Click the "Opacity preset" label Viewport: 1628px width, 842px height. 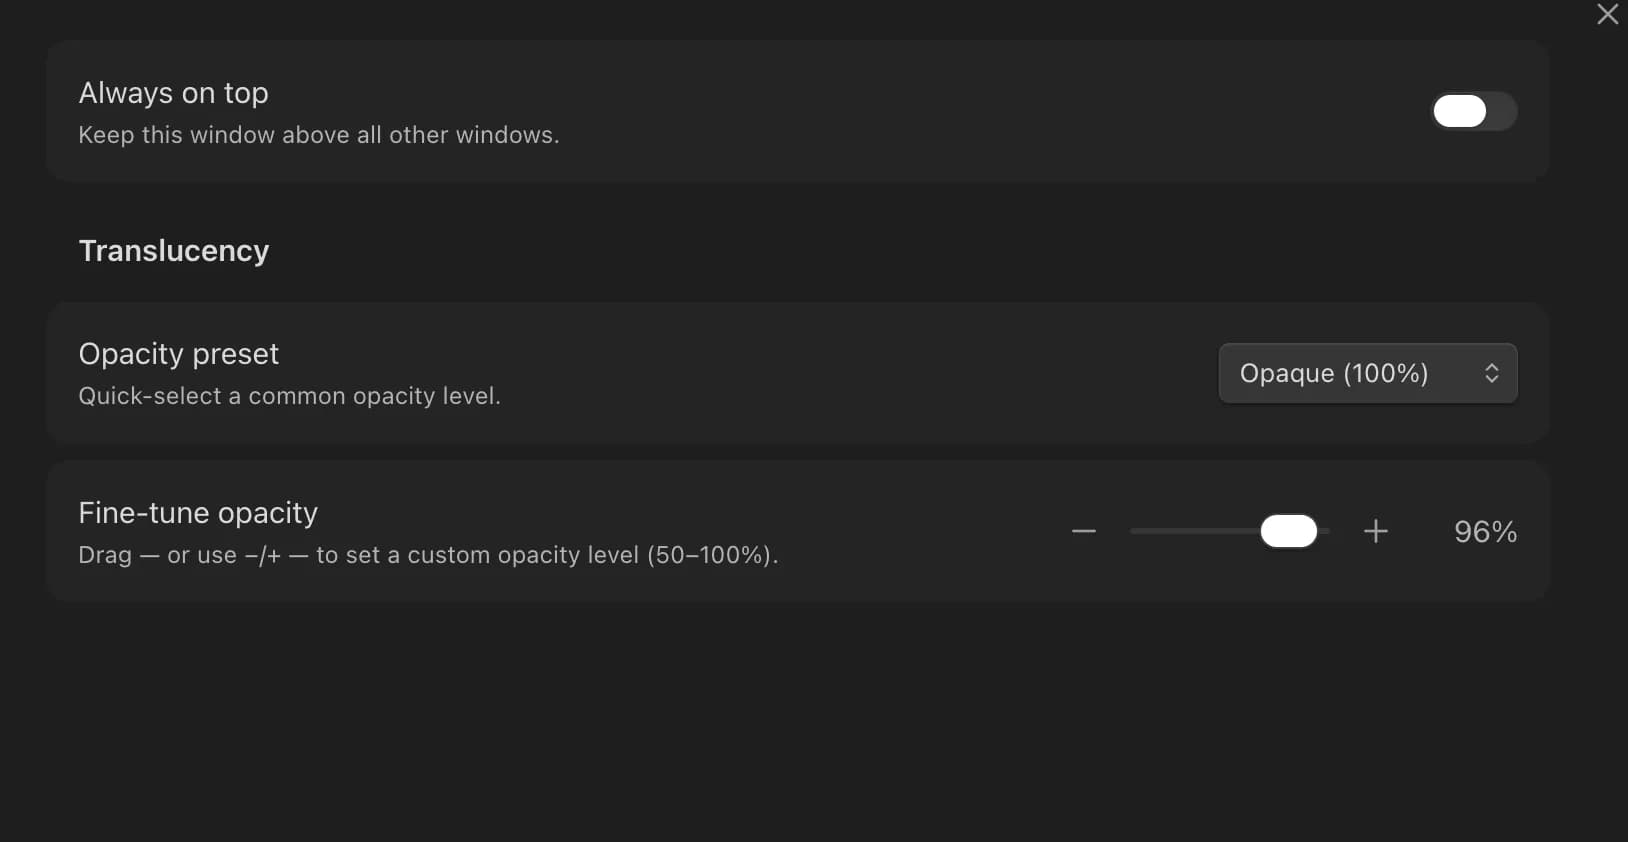179,354
